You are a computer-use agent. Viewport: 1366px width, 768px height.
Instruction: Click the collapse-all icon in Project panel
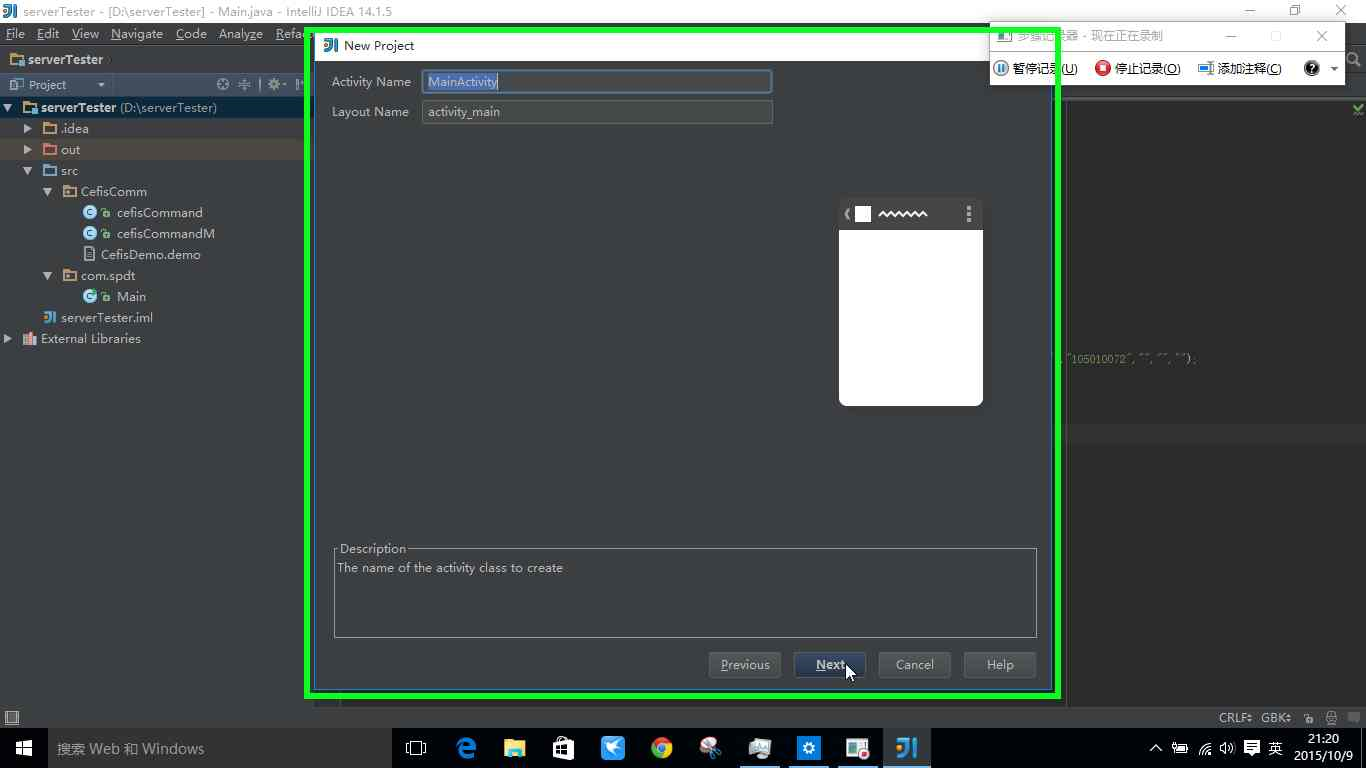click(244, 84)
